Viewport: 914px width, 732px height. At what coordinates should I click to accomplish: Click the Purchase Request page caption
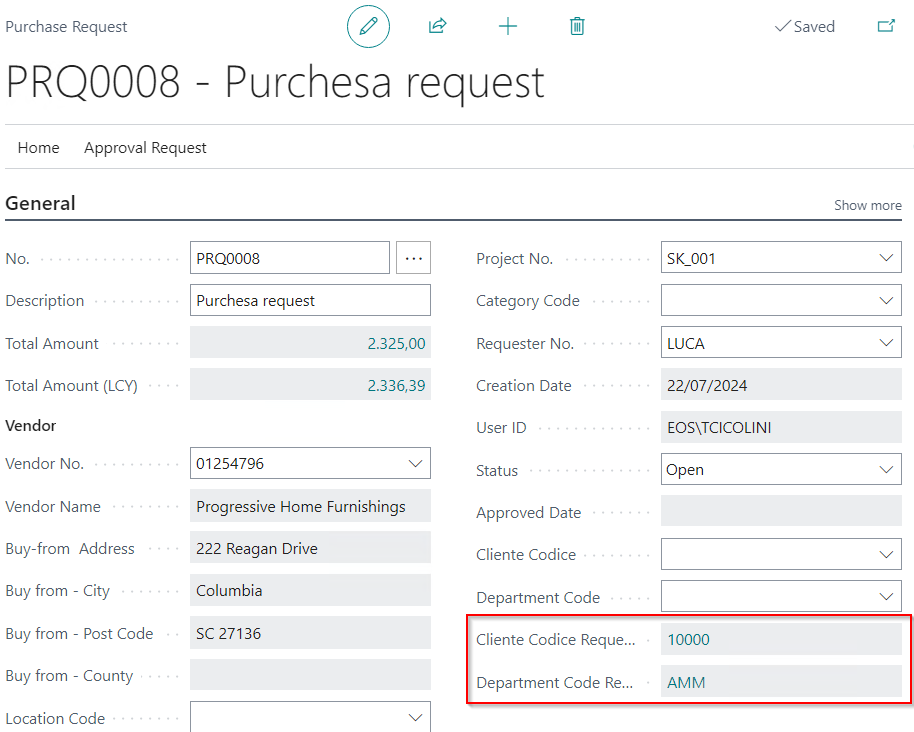[66, 27]
